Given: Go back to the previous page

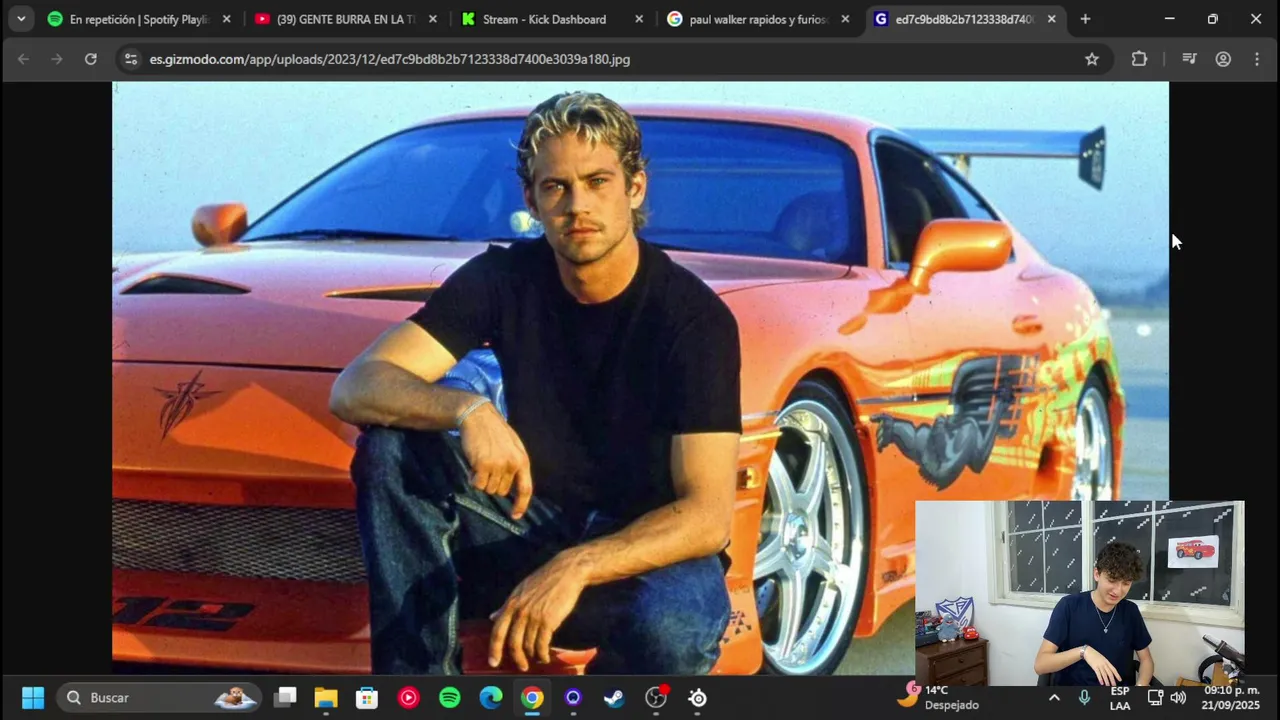Looking at the screenshot, I should tap(23, 59).
